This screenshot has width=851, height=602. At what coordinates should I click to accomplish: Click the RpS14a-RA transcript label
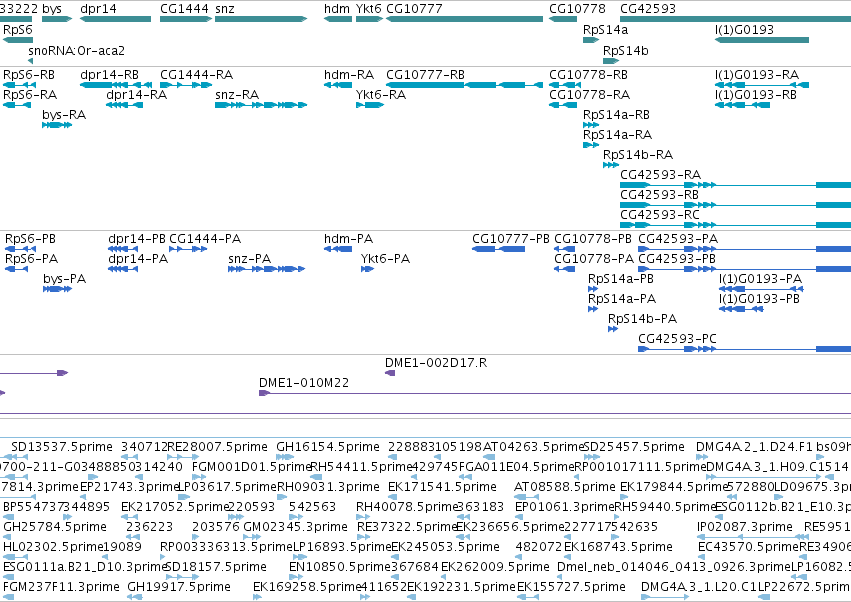coord(617,135)
